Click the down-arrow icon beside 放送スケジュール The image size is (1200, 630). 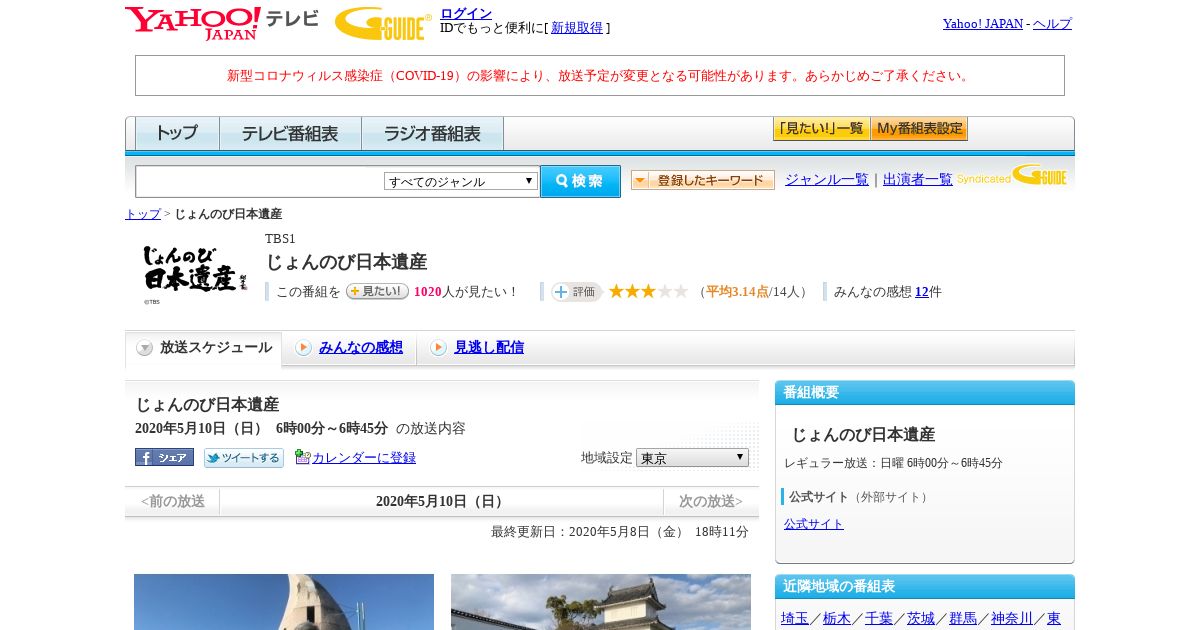[145, 348]
